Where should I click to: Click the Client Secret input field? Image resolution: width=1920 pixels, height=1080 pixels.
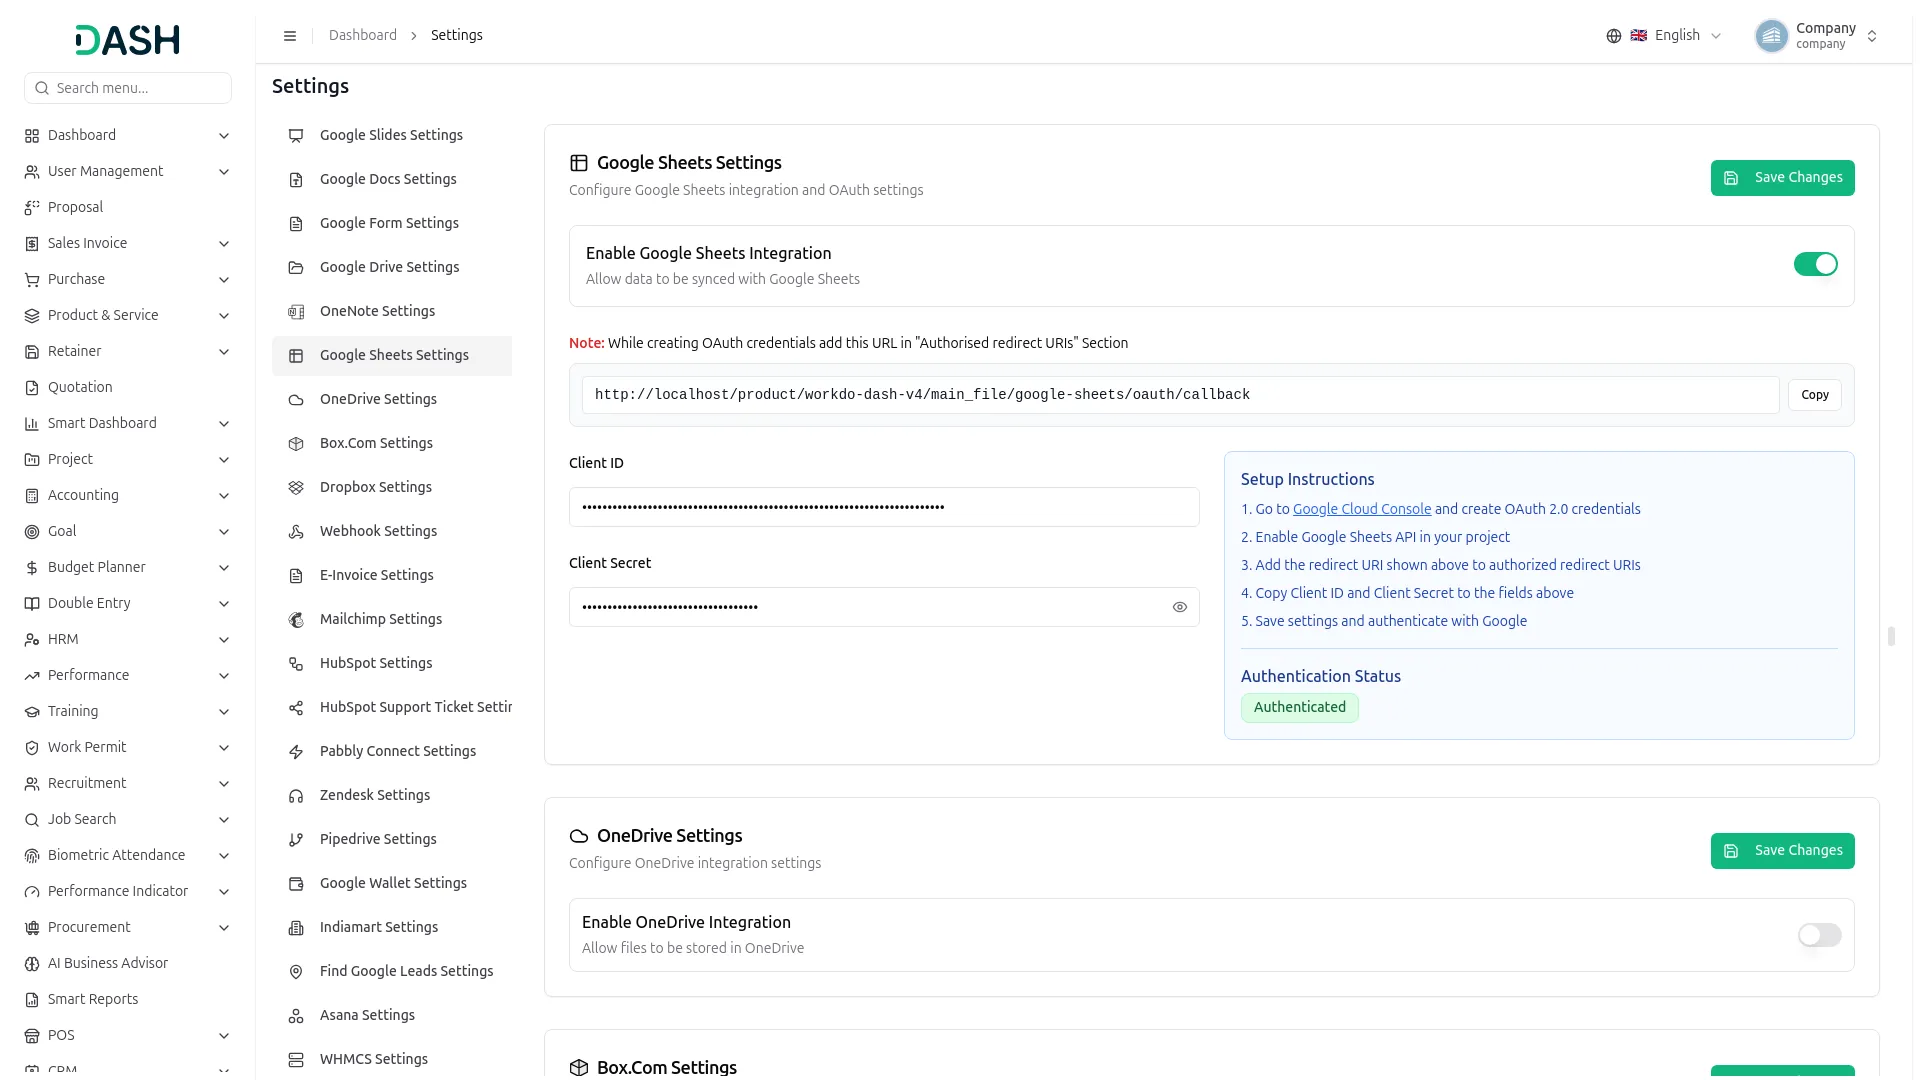(884, 607)
